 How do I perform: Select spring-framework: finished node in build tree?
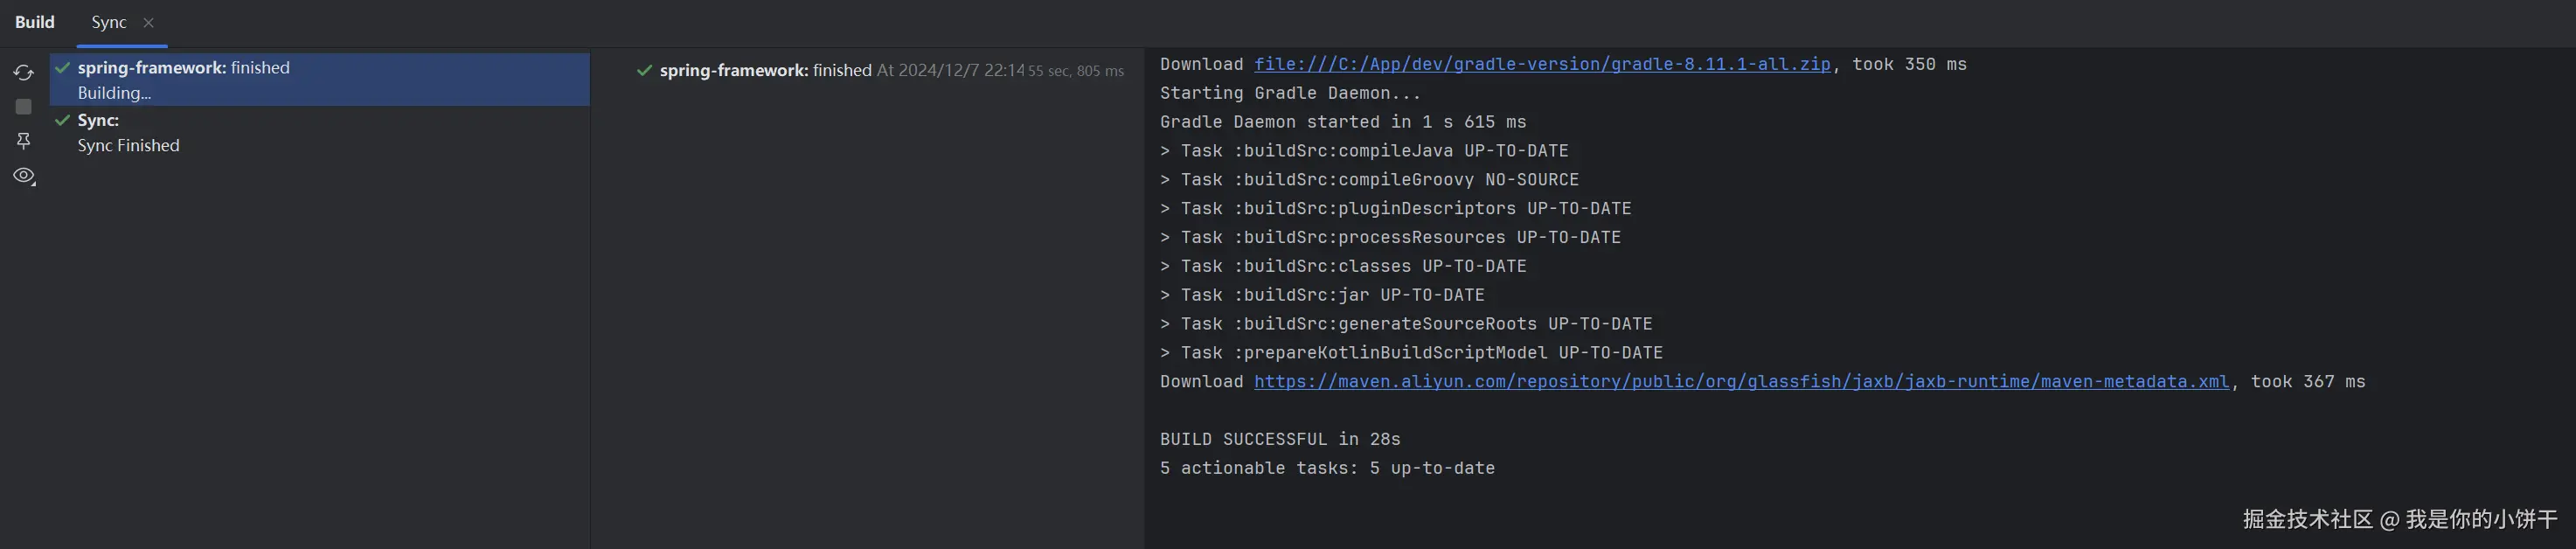(x=183, y=68)
